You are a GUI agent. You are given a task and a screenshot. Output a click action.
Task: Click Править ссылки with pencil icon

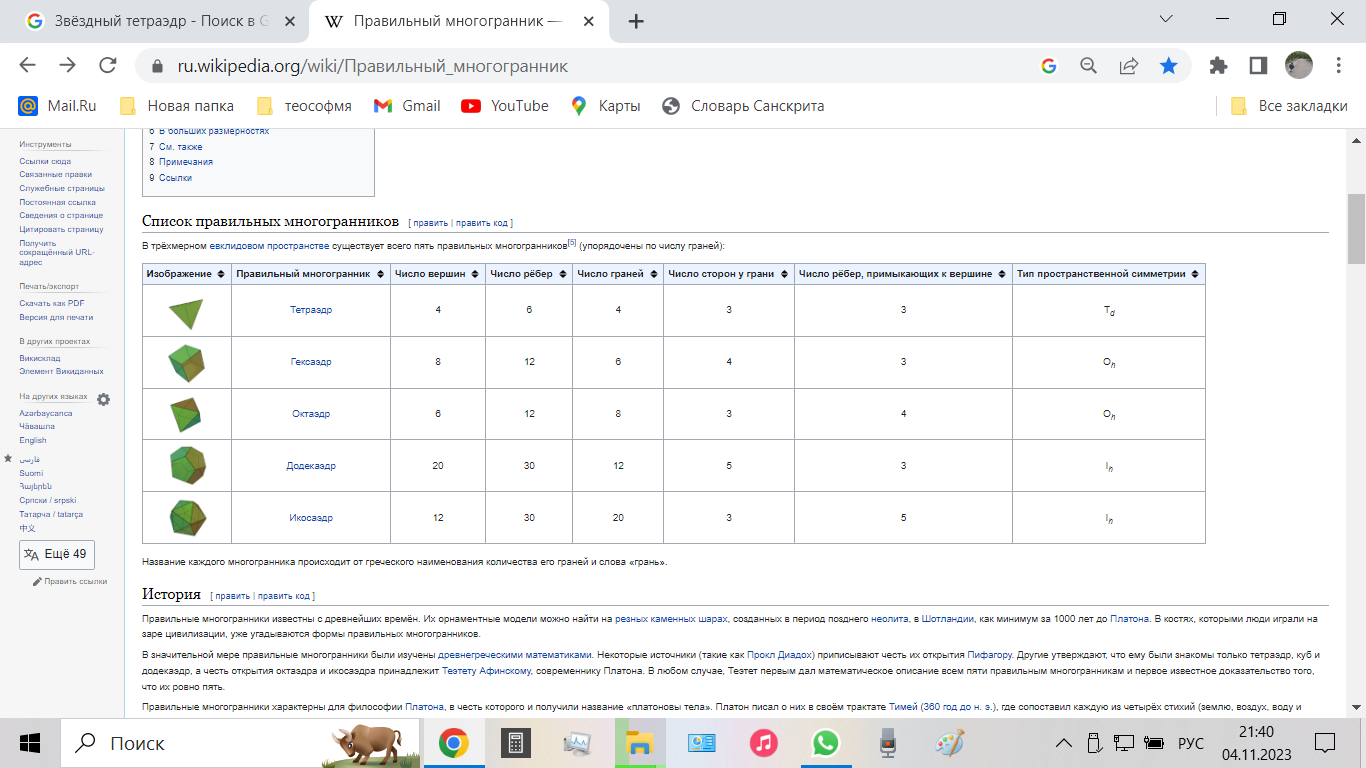pyautogui.click(x=70, y=581)
